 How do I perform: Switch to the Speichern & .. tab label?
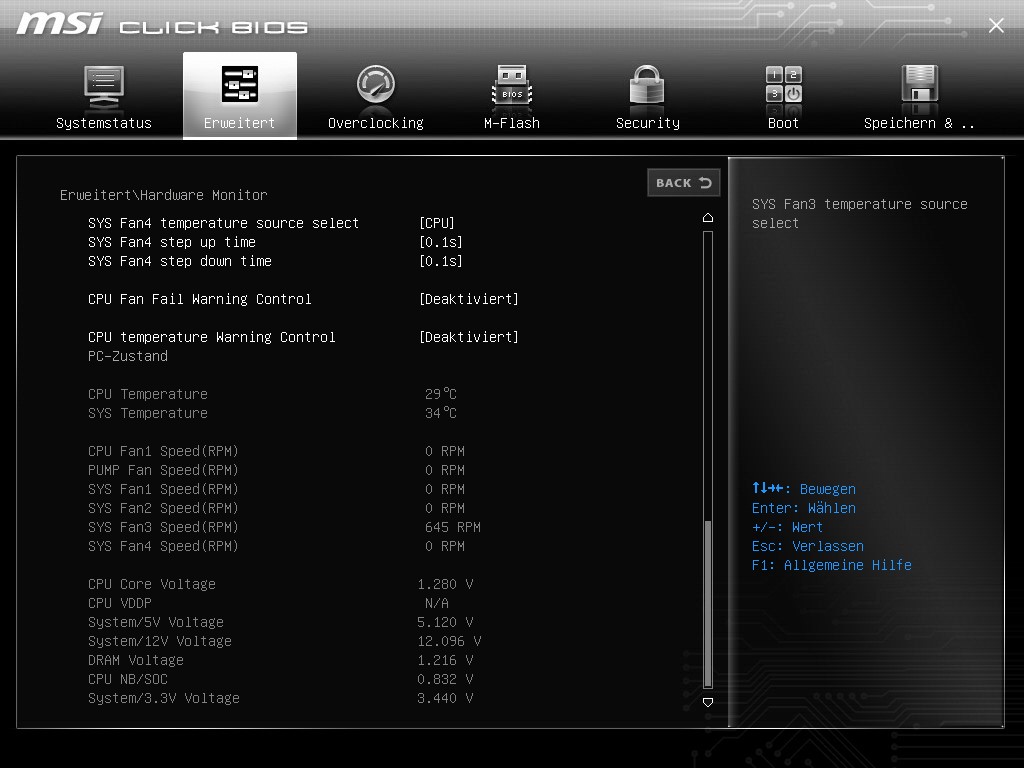pos(920,123)
